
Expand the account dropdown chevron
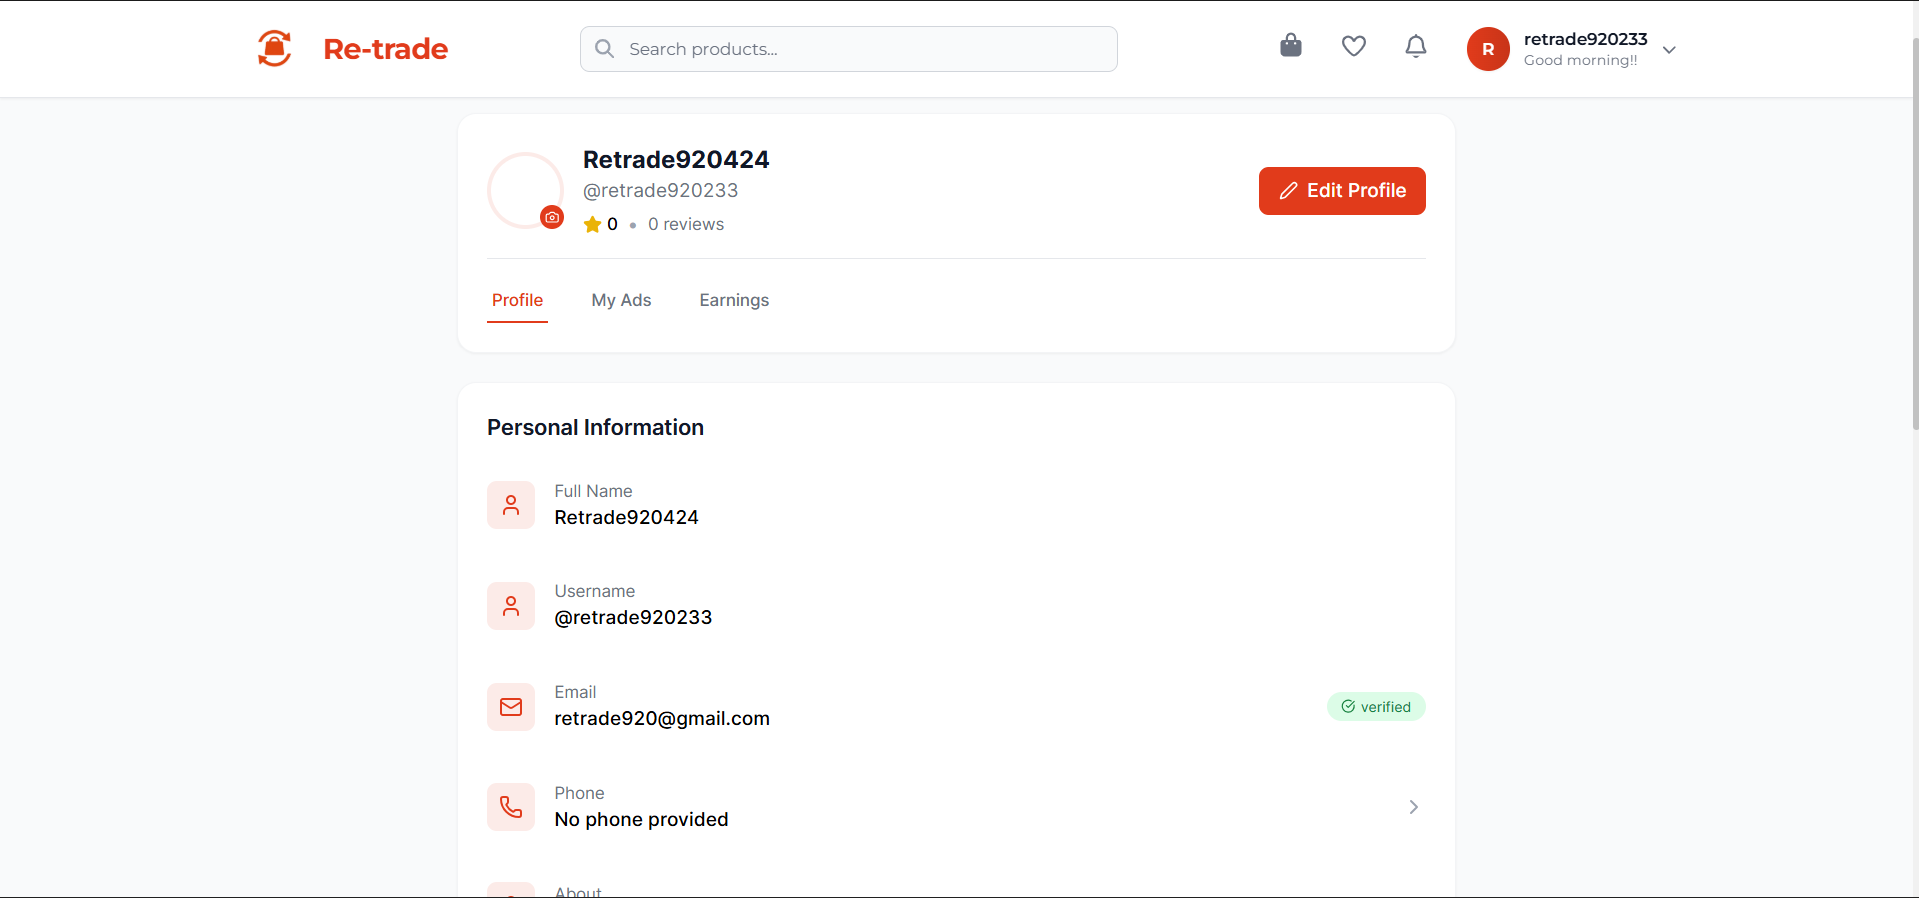pos(1669,50)
